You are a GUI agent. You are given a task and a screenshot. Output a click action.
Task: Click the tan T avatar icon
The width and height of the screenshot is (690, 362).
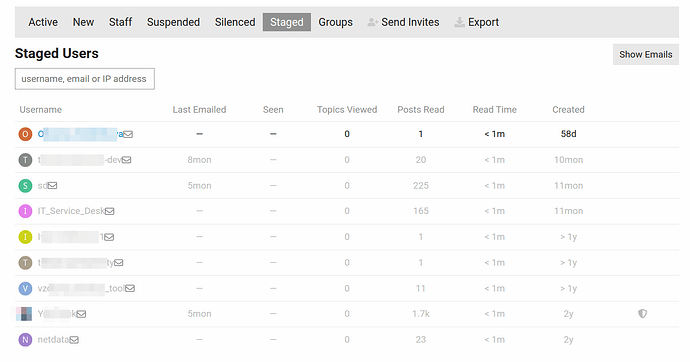[x=25, y=263]
